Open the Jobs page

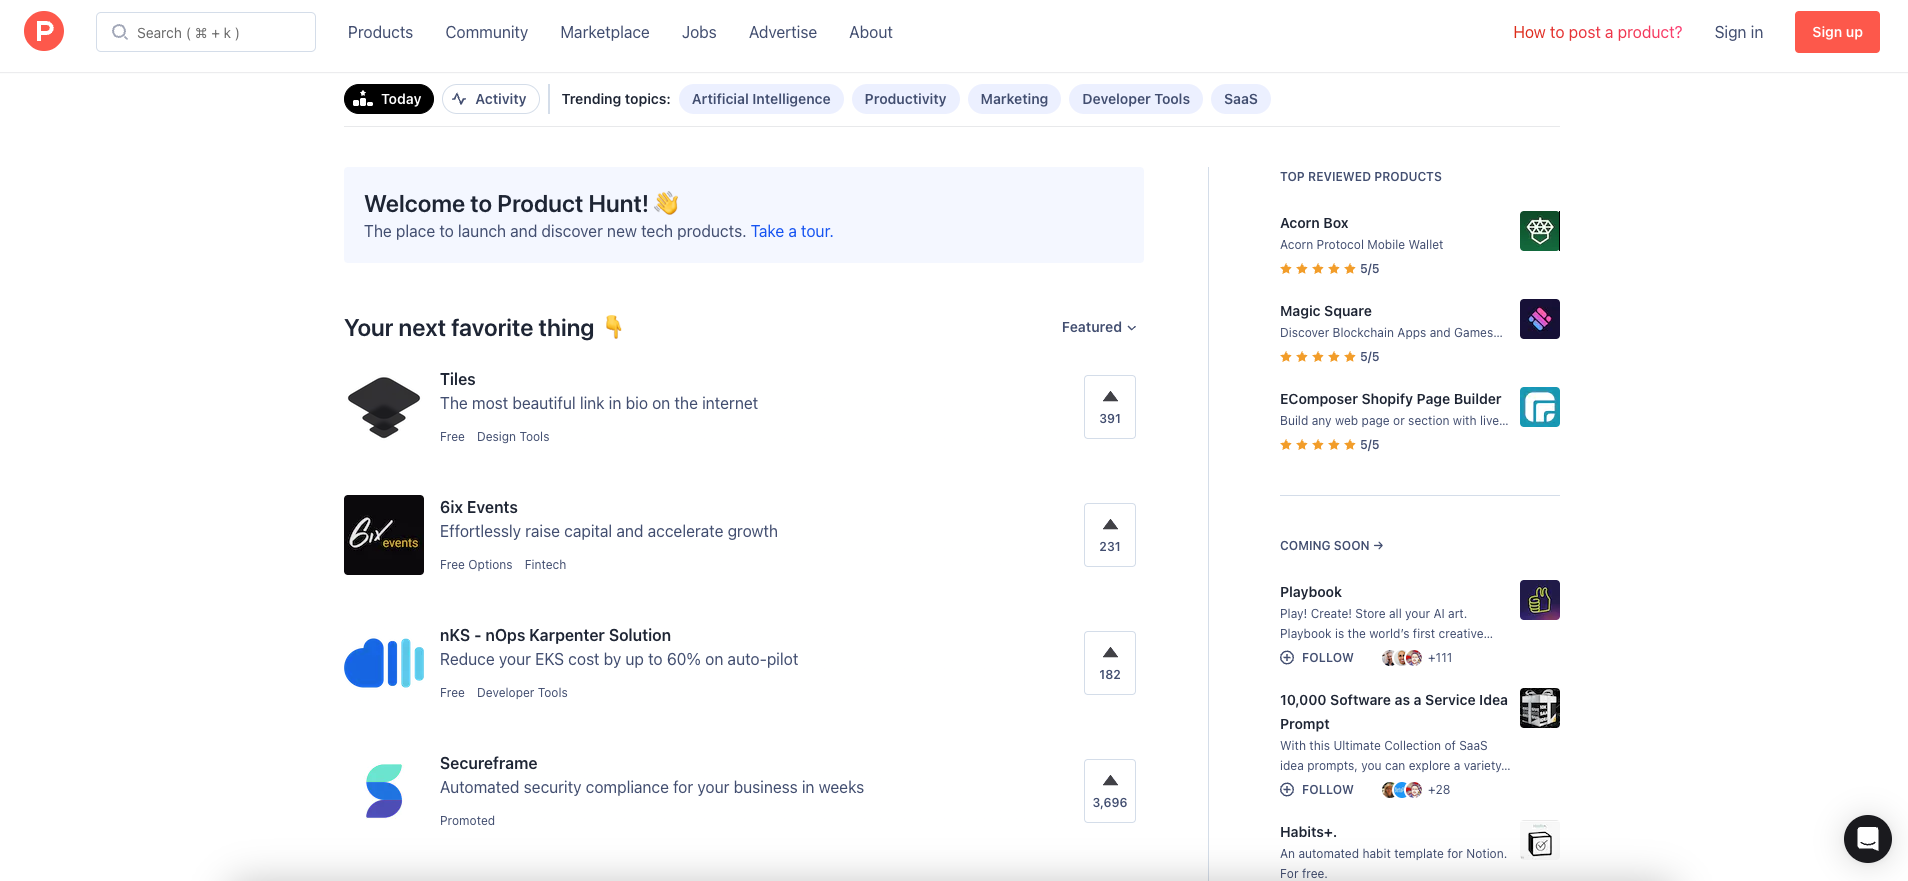point(699,32)
